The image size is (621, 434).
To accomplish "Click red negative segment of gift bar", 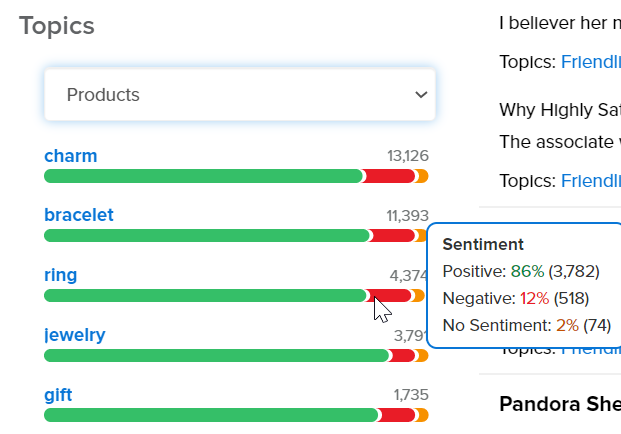I will [x=397, y=415].
